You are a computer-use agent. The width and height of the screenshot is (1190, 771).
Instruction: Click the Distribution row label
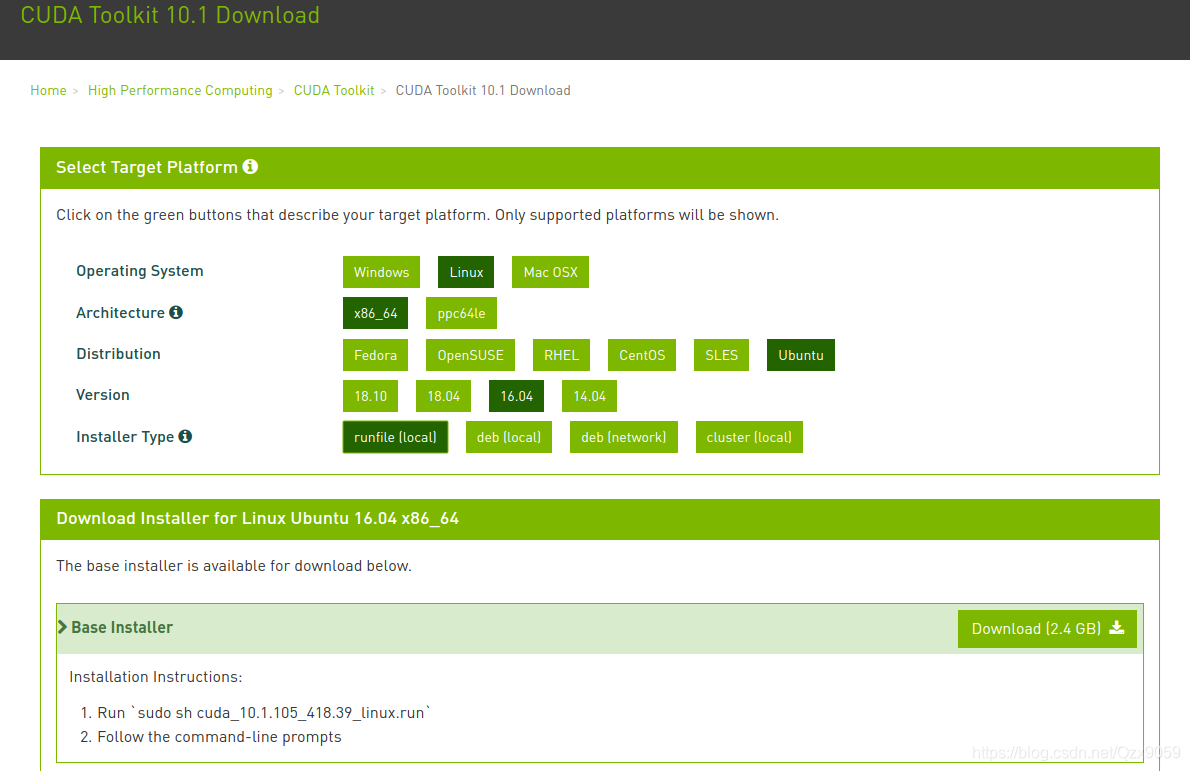[x=118, y=354]
